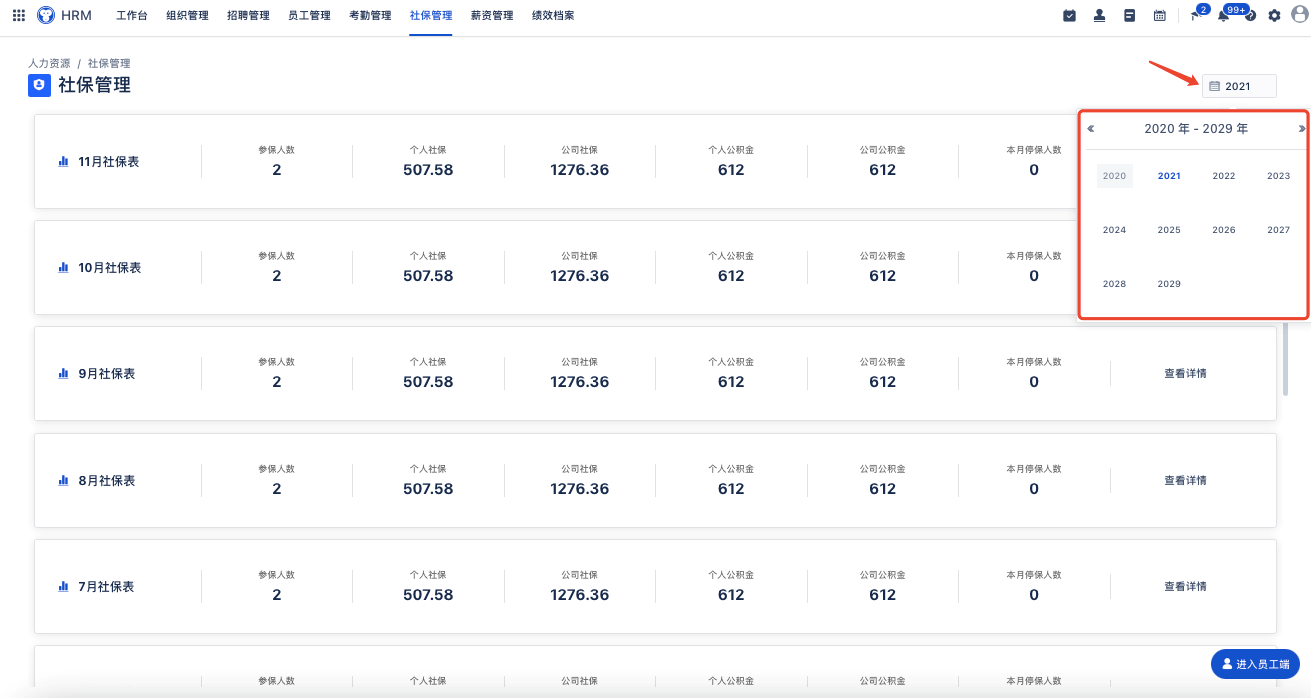
Task: Click the calendar icon in year field
Action: coord(1214,86)
